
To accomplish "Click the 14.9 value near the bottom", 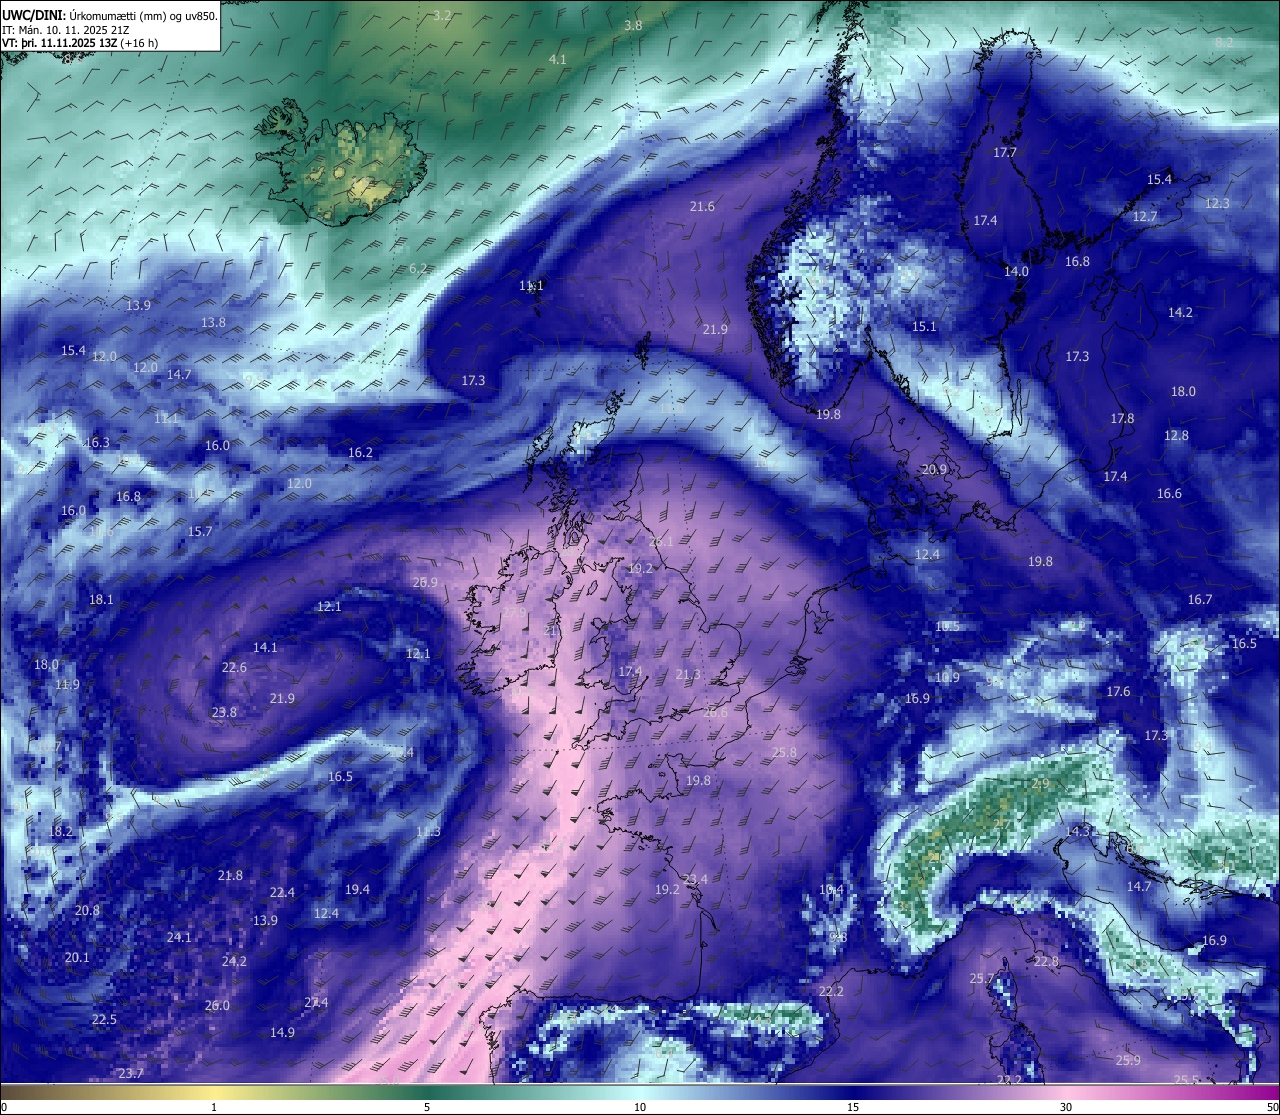I will tap(282, 1032).
